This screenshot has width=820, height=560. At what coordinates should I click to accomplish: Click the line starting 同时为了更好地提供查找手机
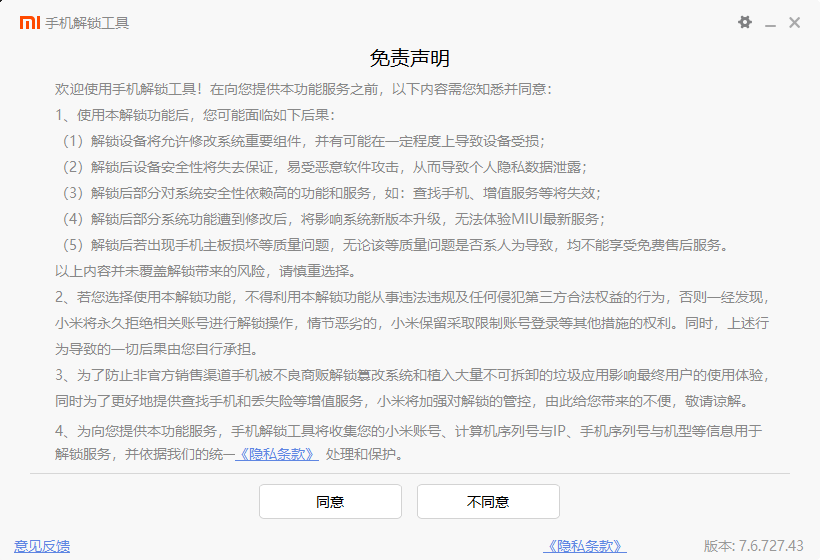(x=404, y=401)
